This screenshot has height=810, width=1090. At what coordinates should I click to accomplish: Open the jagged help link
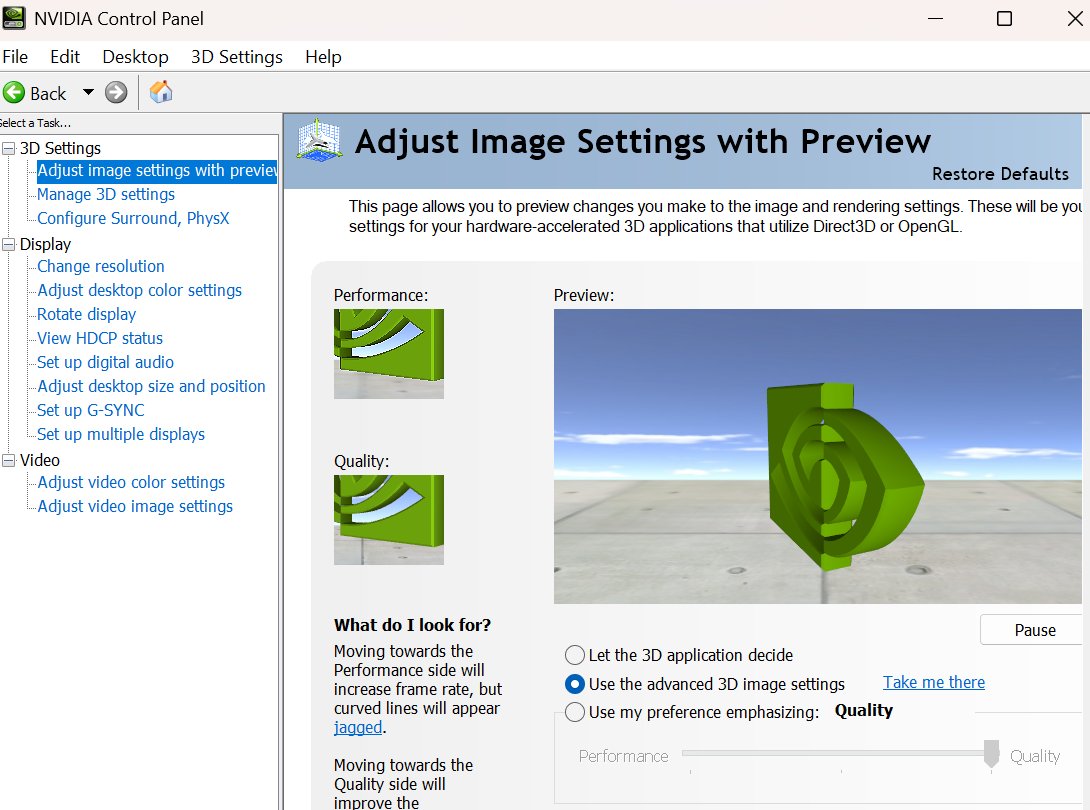[358, 727]
